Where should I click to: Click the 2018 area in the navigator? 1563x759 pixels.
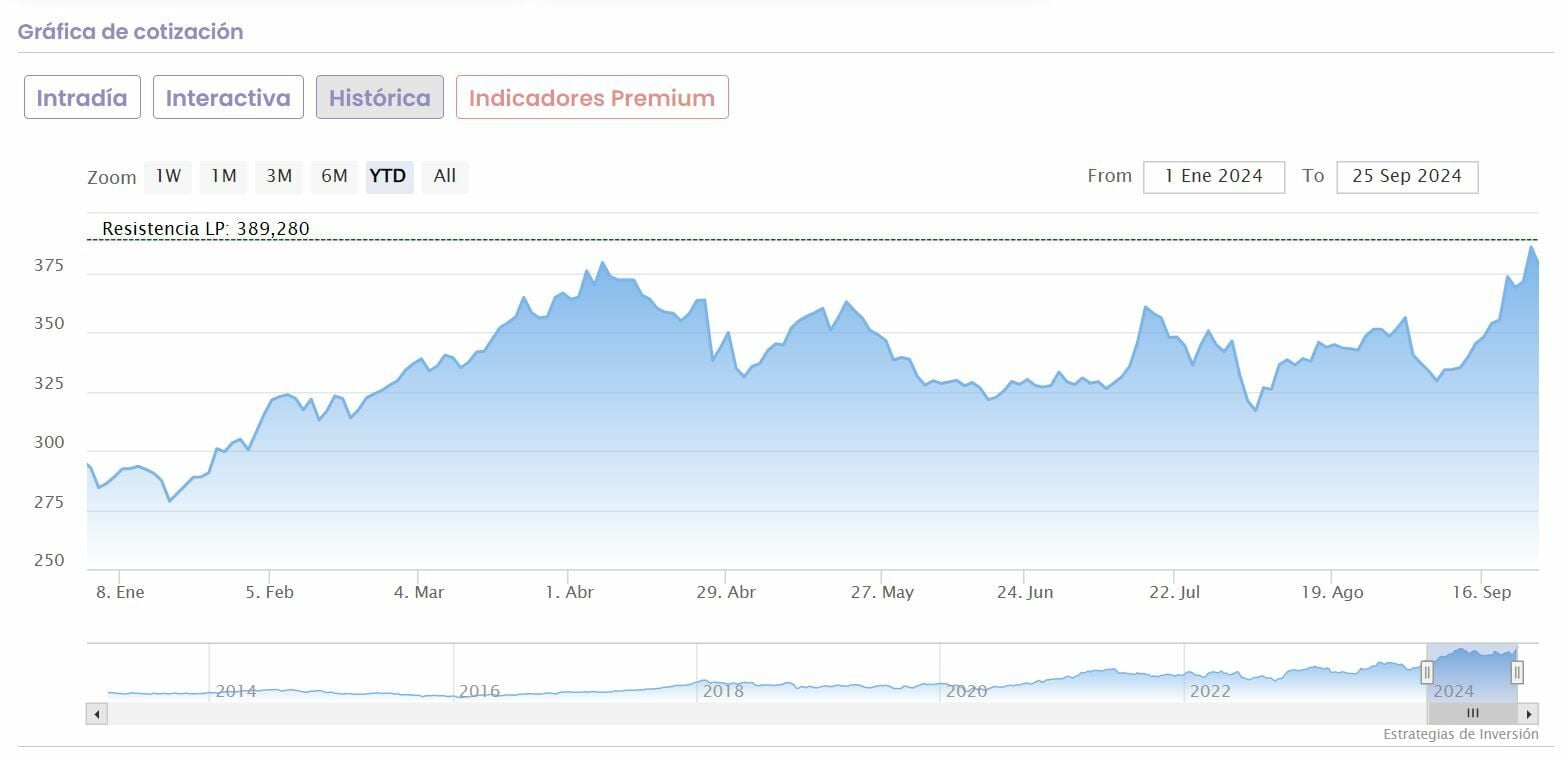tap(723, 690)
